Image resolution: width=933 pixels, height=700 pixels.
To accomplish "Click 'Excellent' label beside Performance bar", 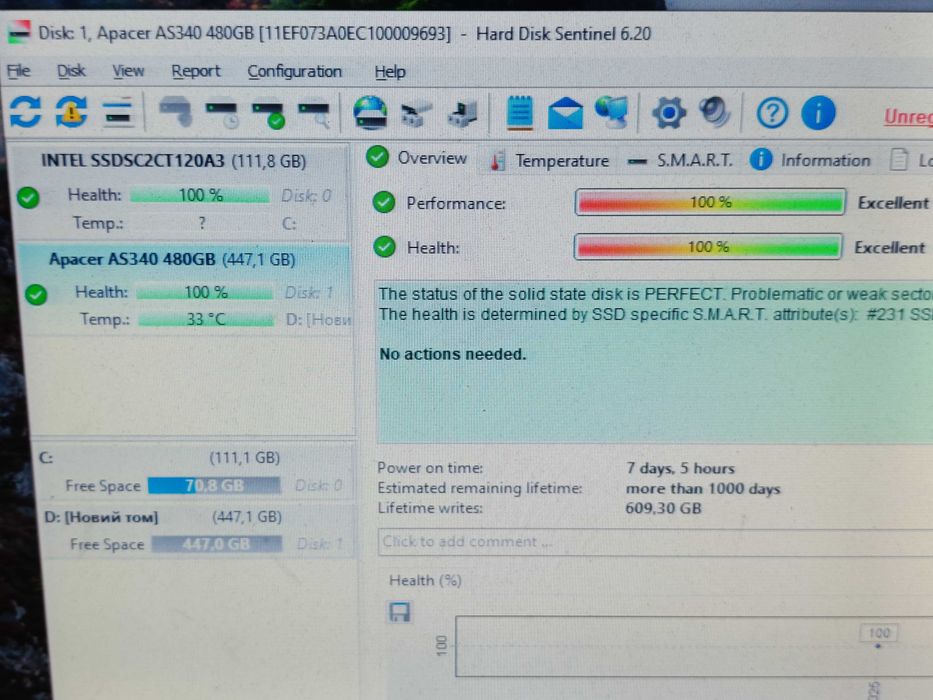I will click(893, 203).
